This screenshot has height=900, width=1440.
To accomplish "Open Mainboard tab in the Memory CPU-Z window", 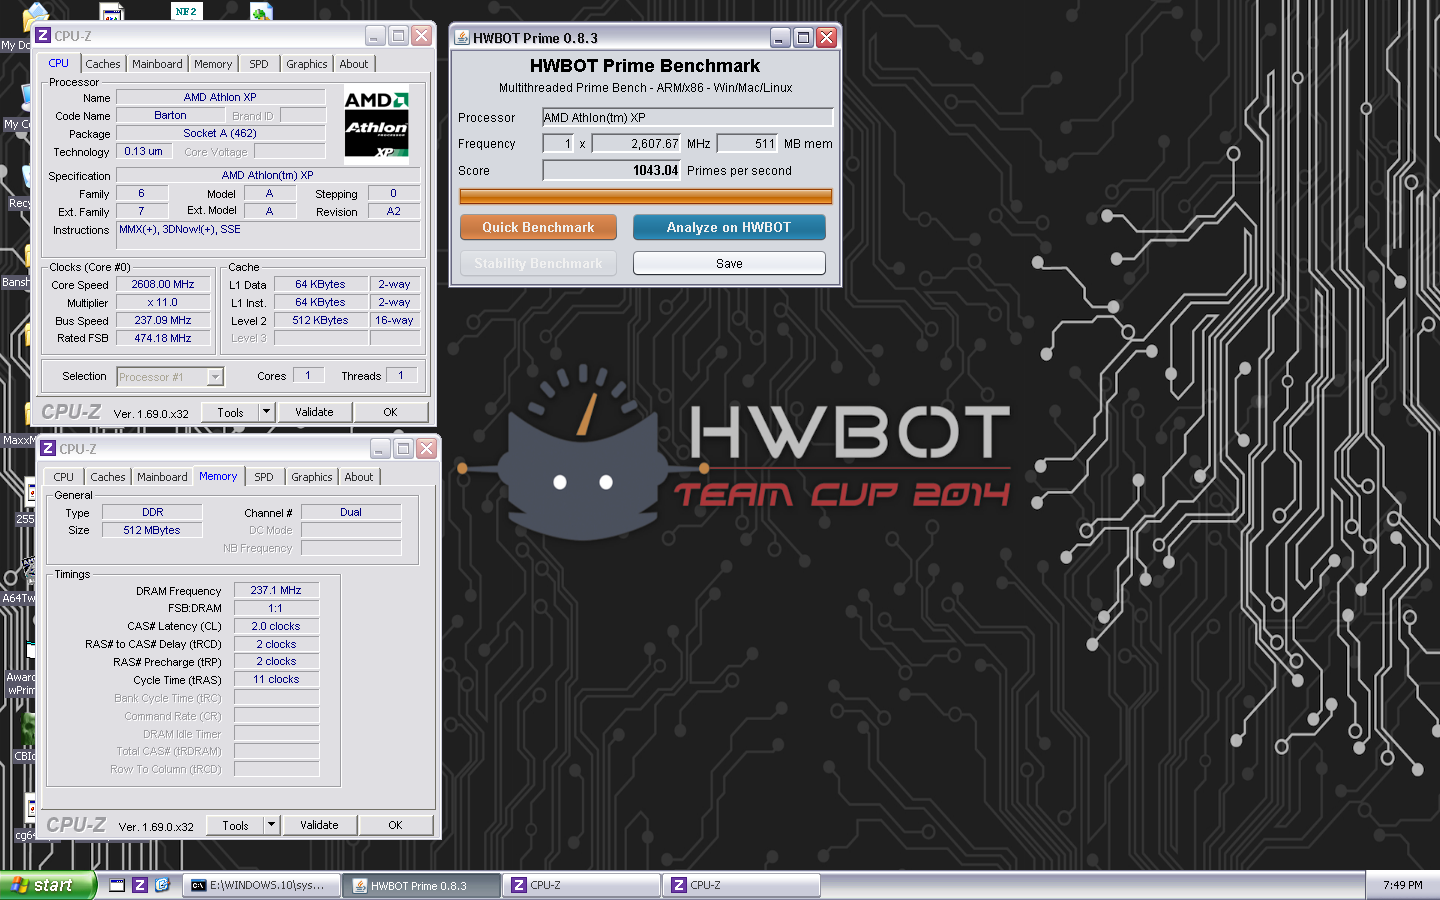I will (162, 477).
